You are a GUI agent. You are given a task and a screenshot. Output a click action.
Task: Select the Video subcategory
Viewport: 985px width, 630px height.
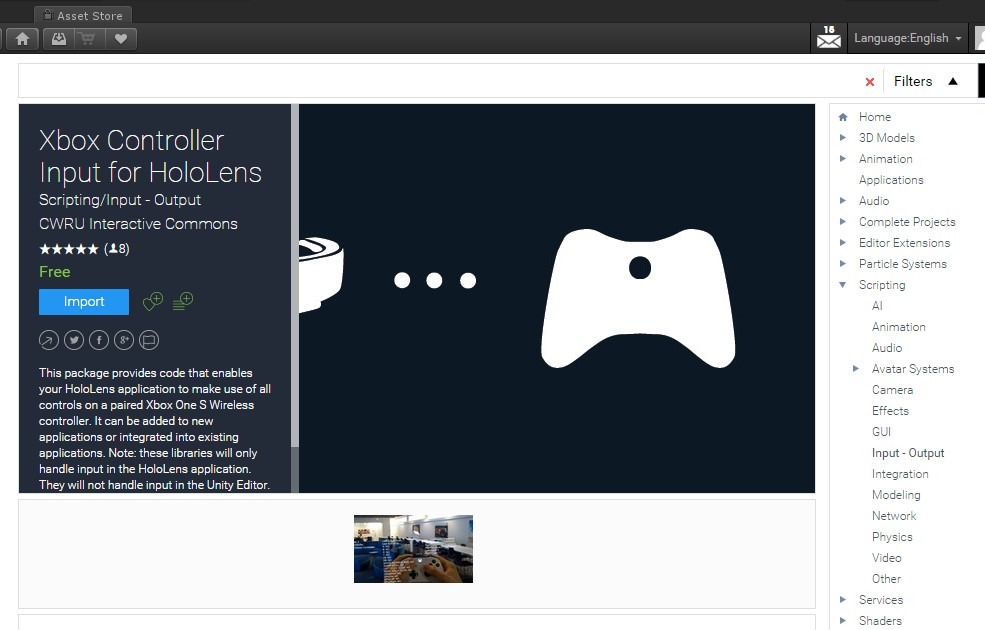pyautogui.click(x=886, y=558)
